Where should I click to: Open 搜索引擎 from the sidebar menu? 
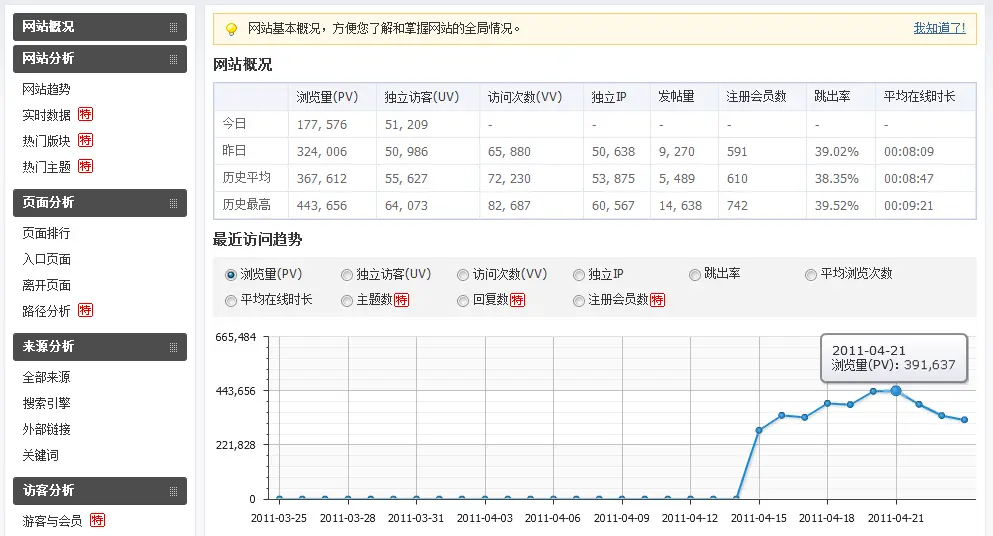pos(46,403)
